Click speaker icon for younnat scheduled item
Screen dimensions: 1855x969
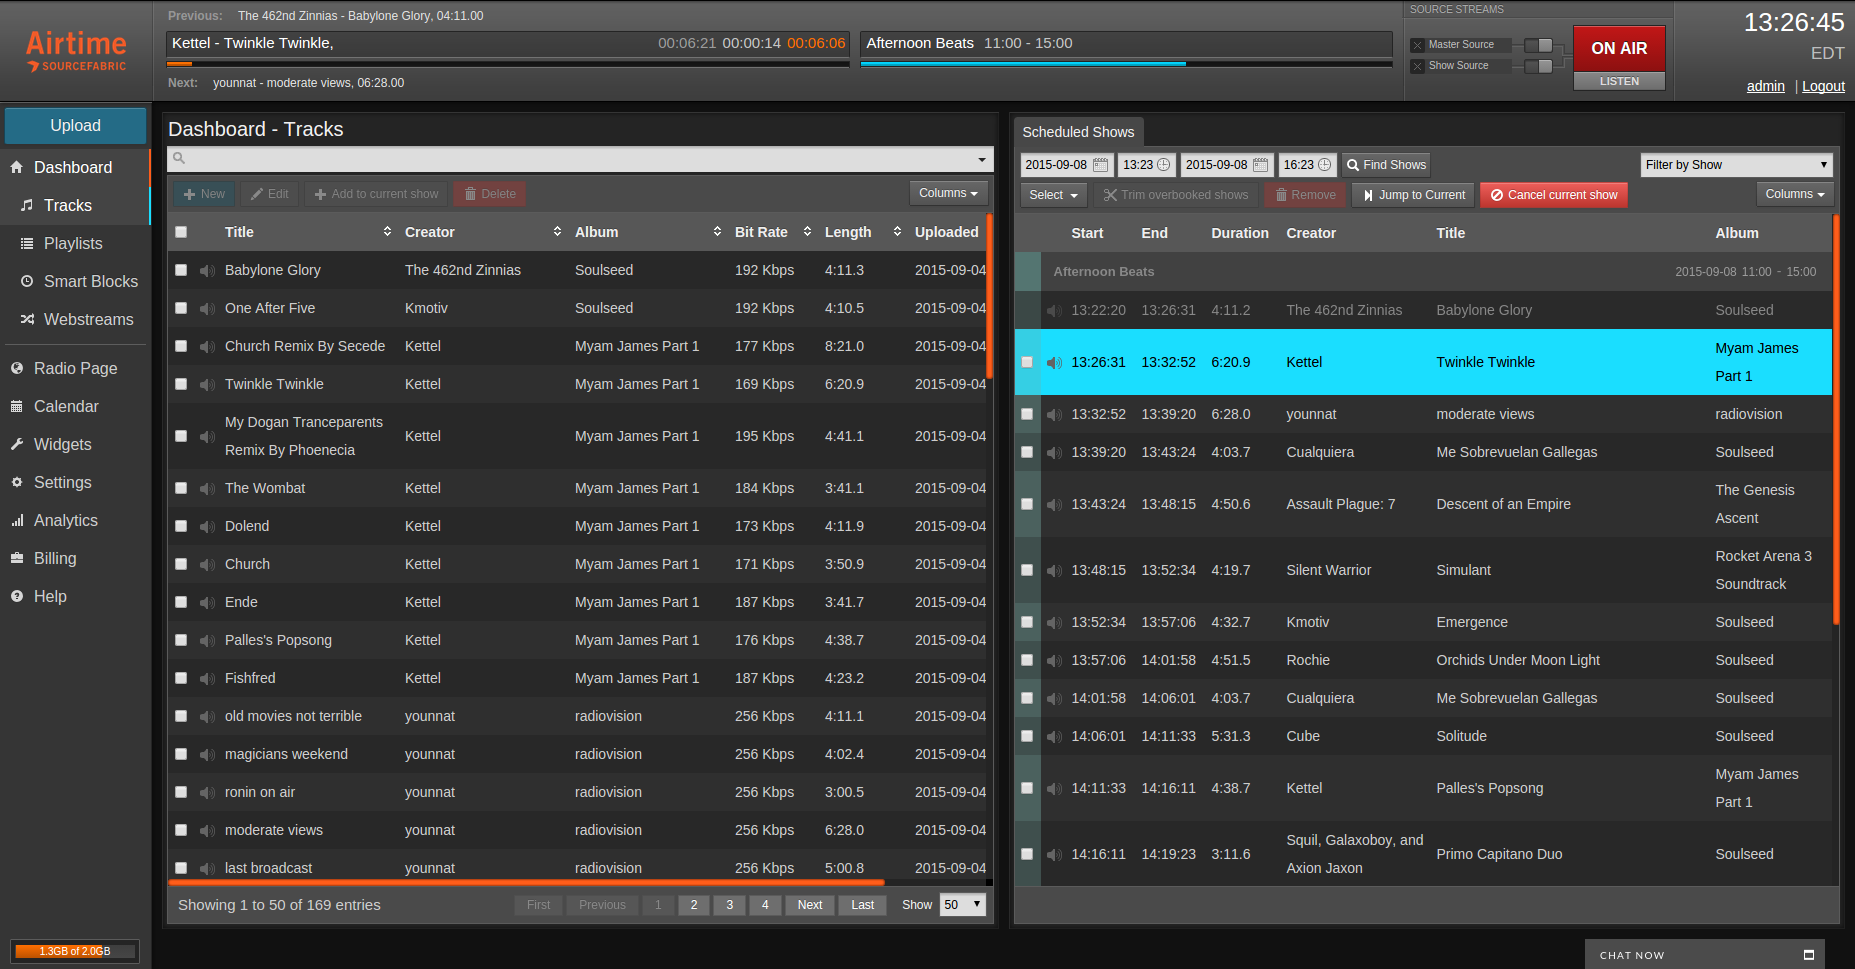coord(1054,415)
